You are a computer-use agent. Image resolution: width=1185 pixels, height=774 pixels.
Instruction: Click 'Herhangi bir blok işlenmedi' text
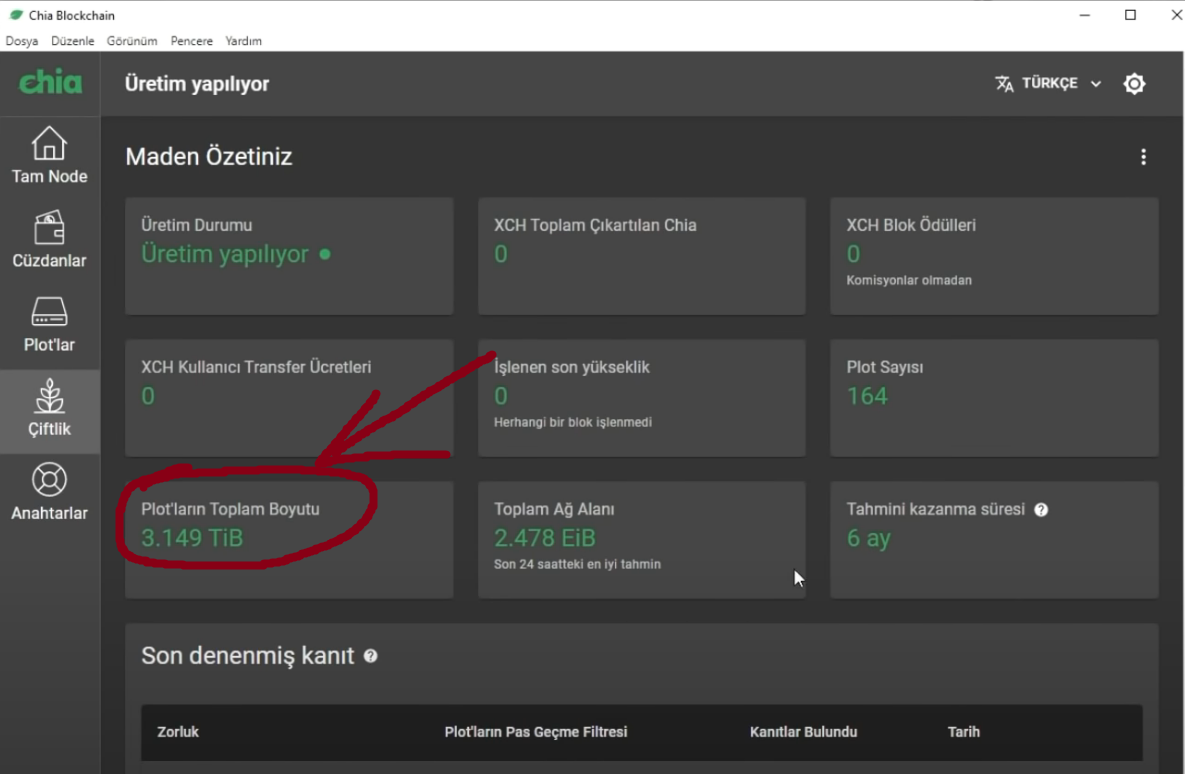click(x=572, y=423)
